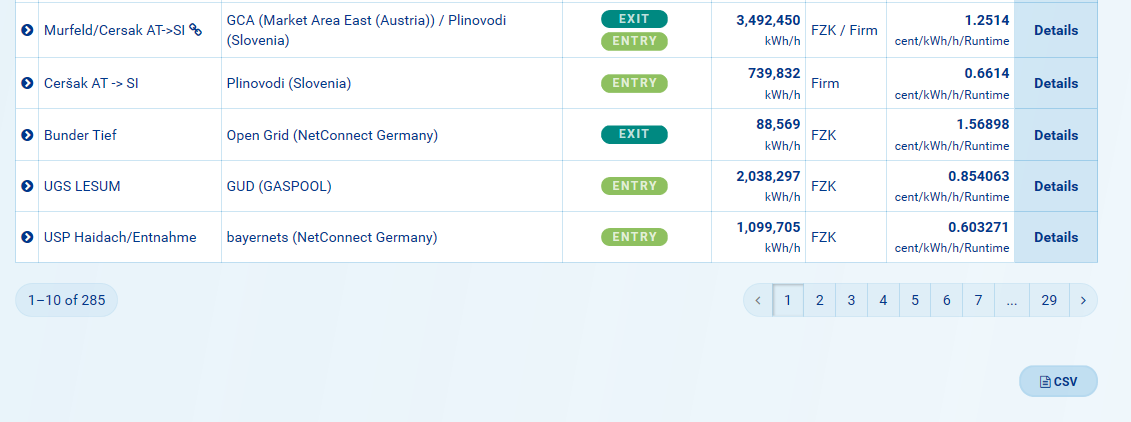The image size is (1131, 422).
Task: Expand the Murfeld/Cersak AT->SI row
Action: [x=27, y=30]
